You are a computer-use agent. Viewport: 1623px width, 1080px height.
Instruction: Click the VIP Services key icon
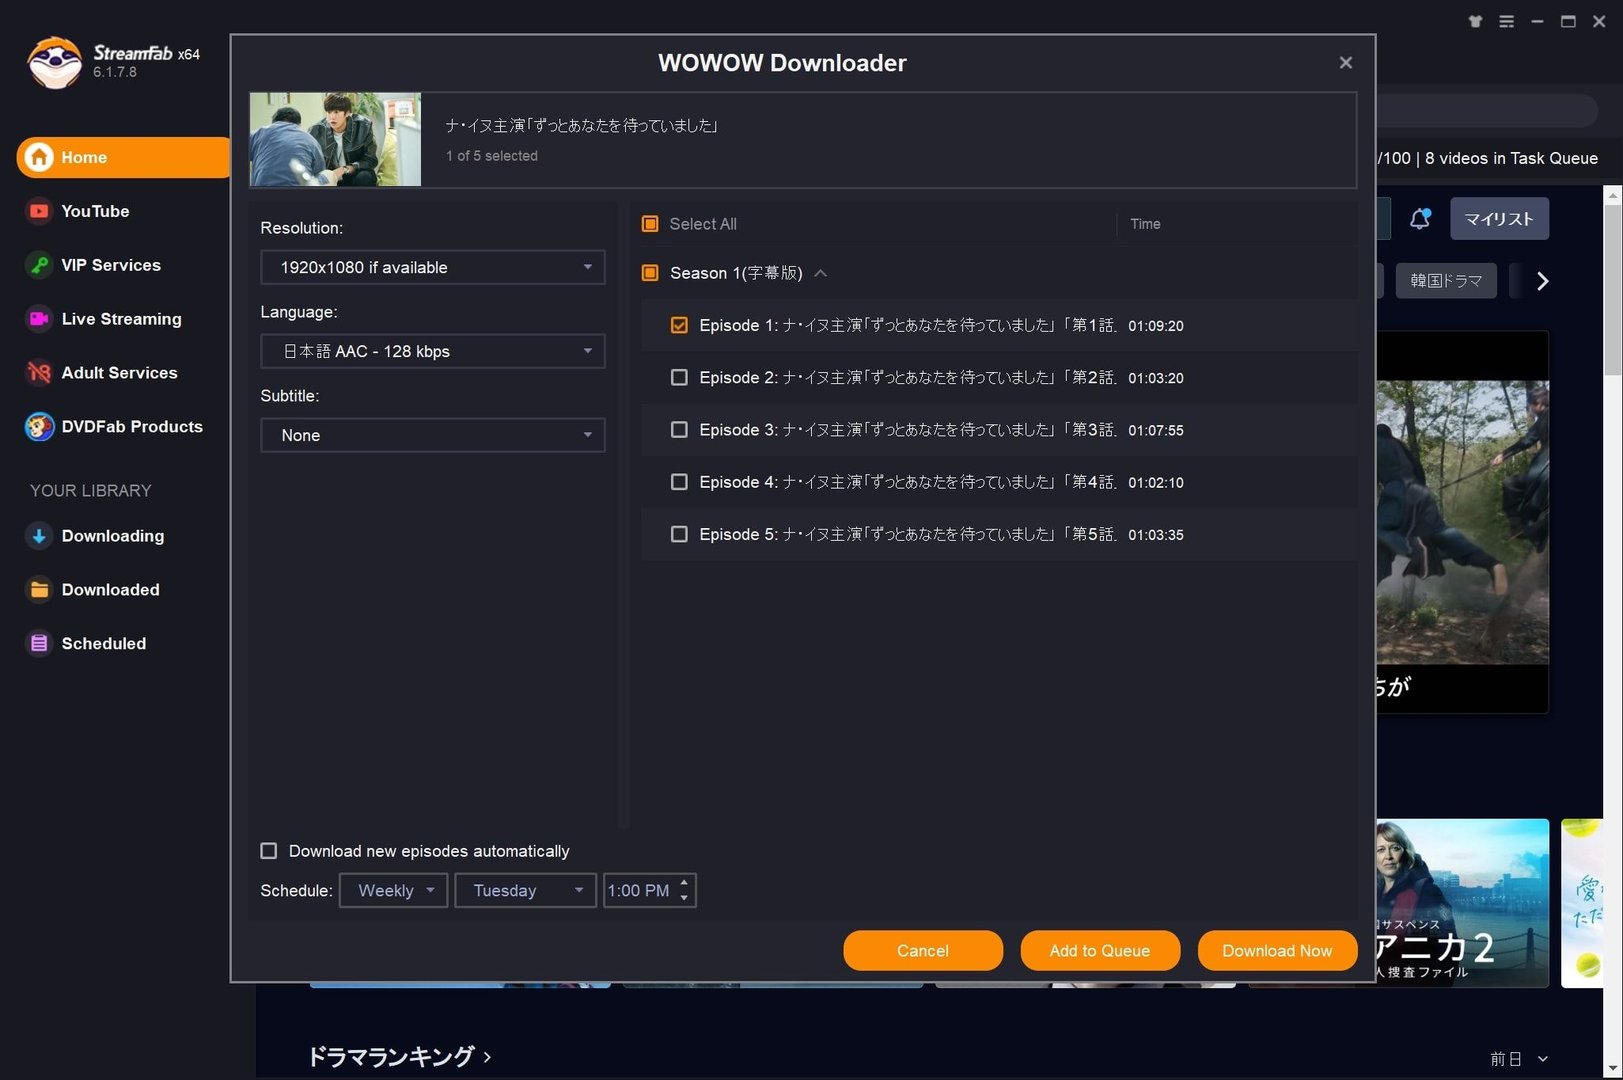(x=39, y=265)
